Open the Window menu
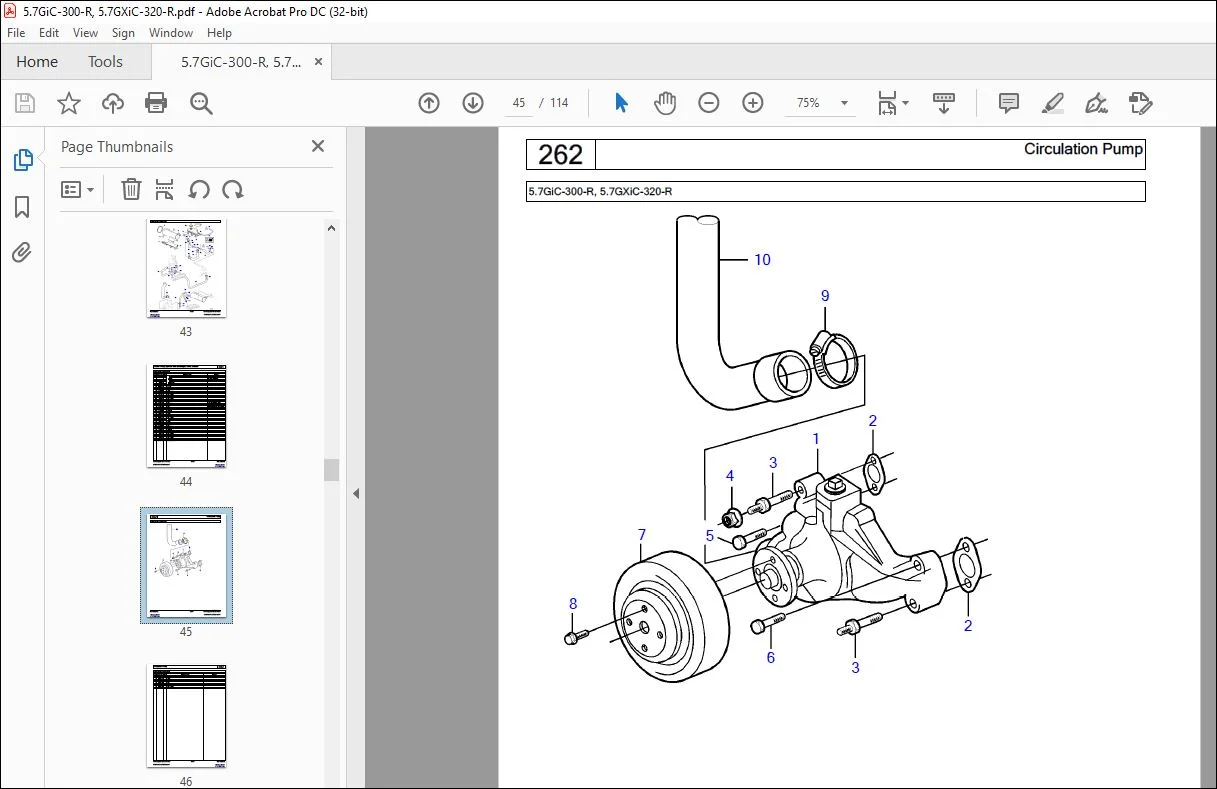1217x789 pixels. [171, 33]
